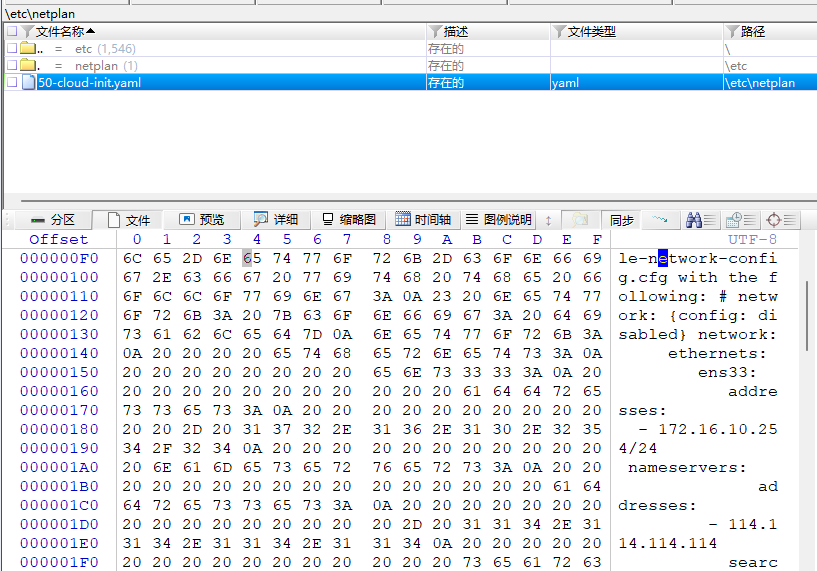This screenshot has width=817, height=571.
Task: Click the text '14.114.114' in UTF-8 pane
Action: [667, 543]
